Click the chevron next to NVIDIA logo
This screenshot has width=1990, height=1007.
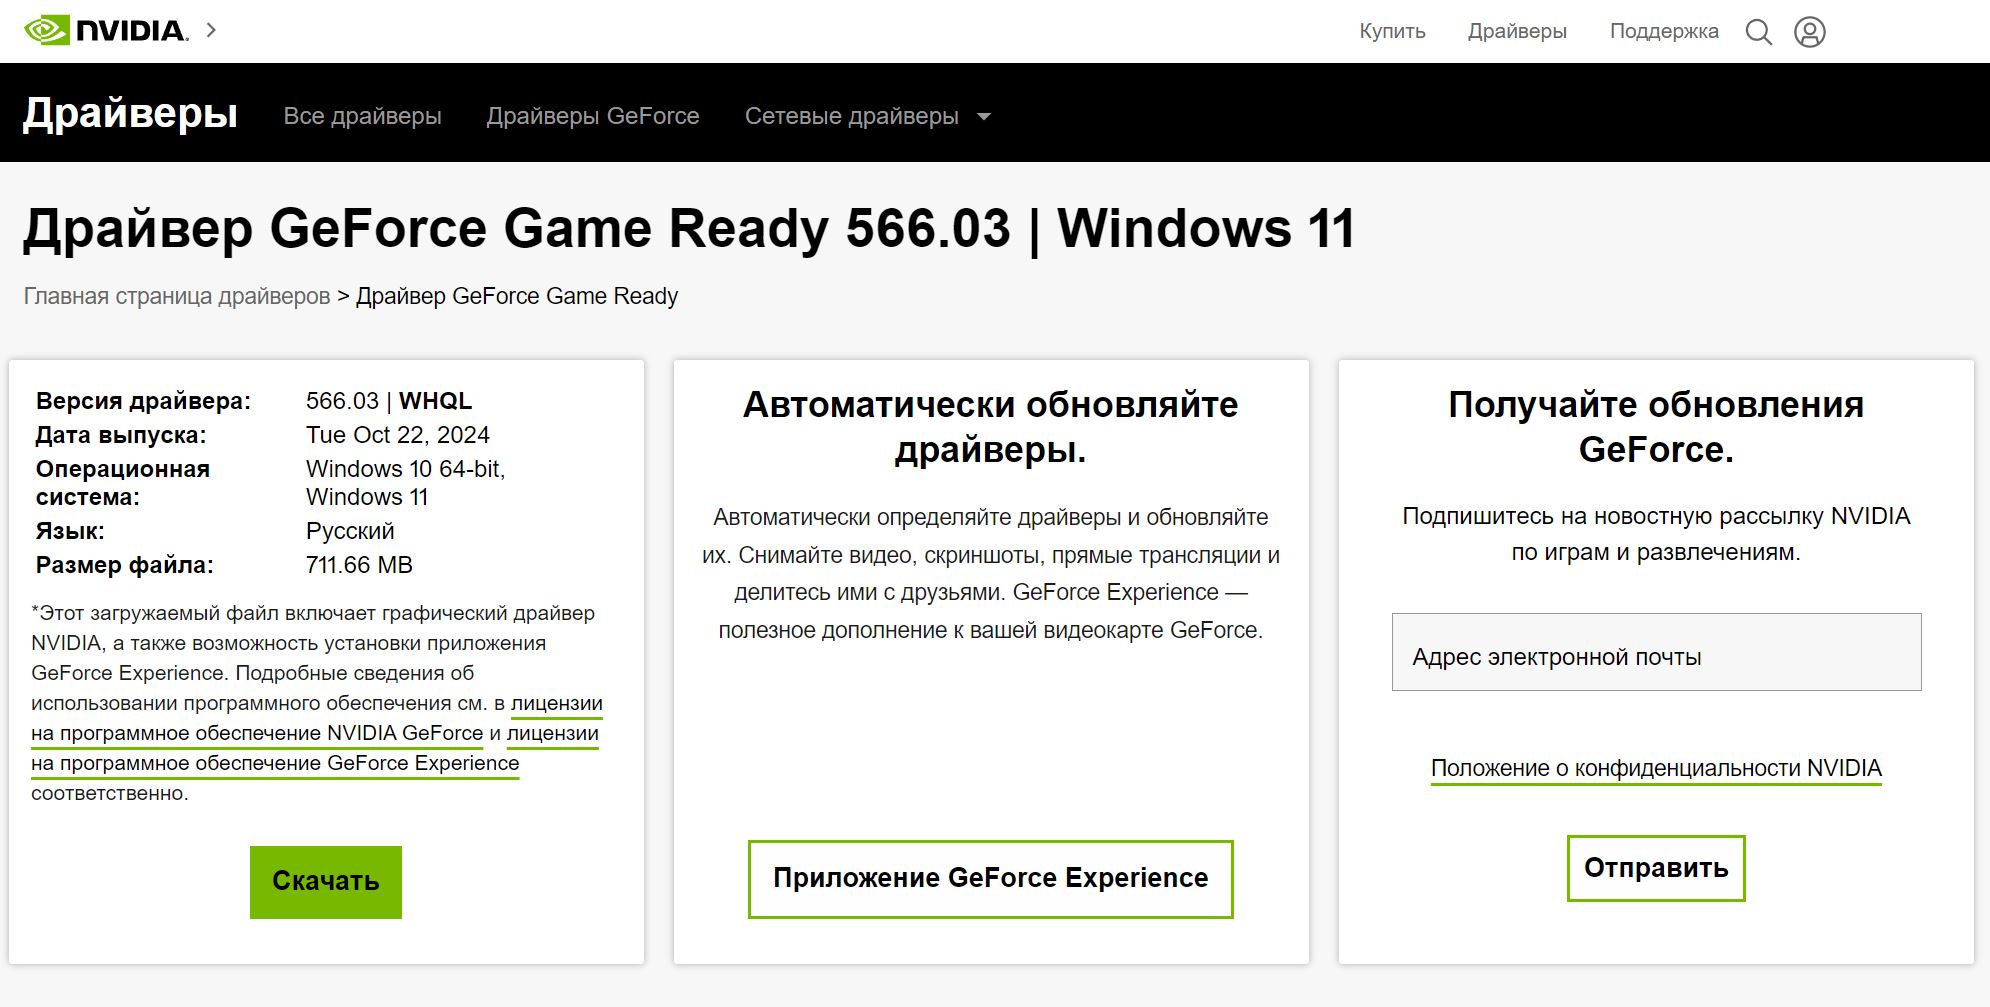point(211,30)
